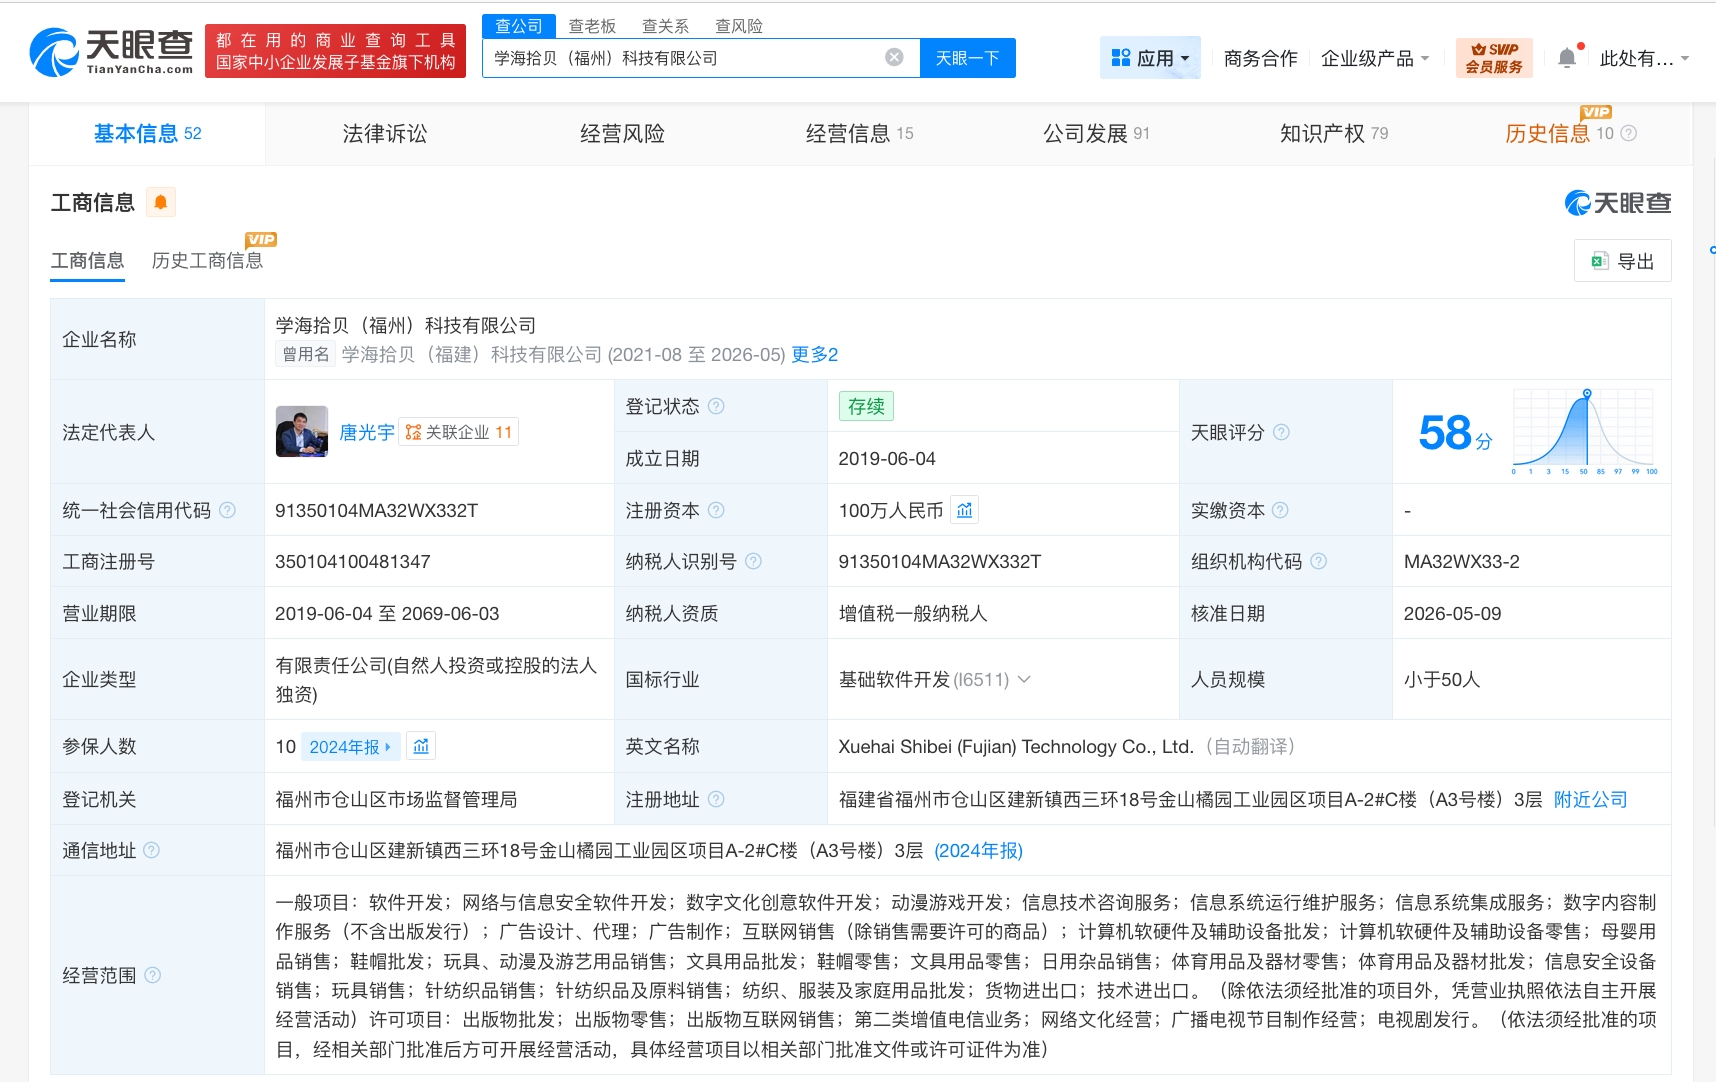Click credit code 91350104MA32WX332T value
The width and height of the screenshot is (1716, 1082).
point(376,511)
